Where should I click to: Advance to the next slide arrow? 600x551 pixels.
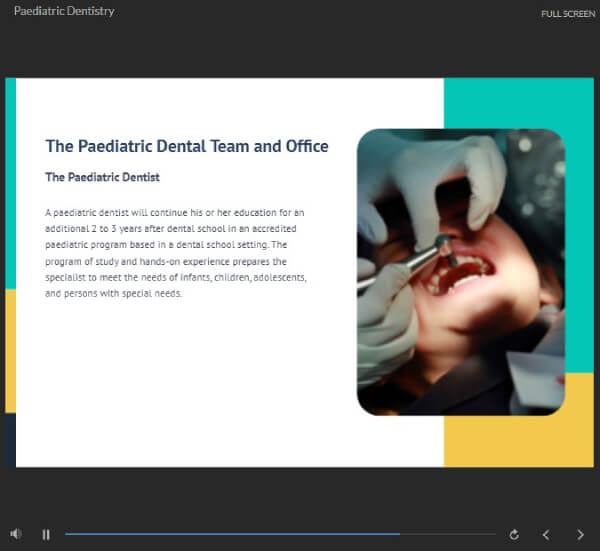click(580, 535)
